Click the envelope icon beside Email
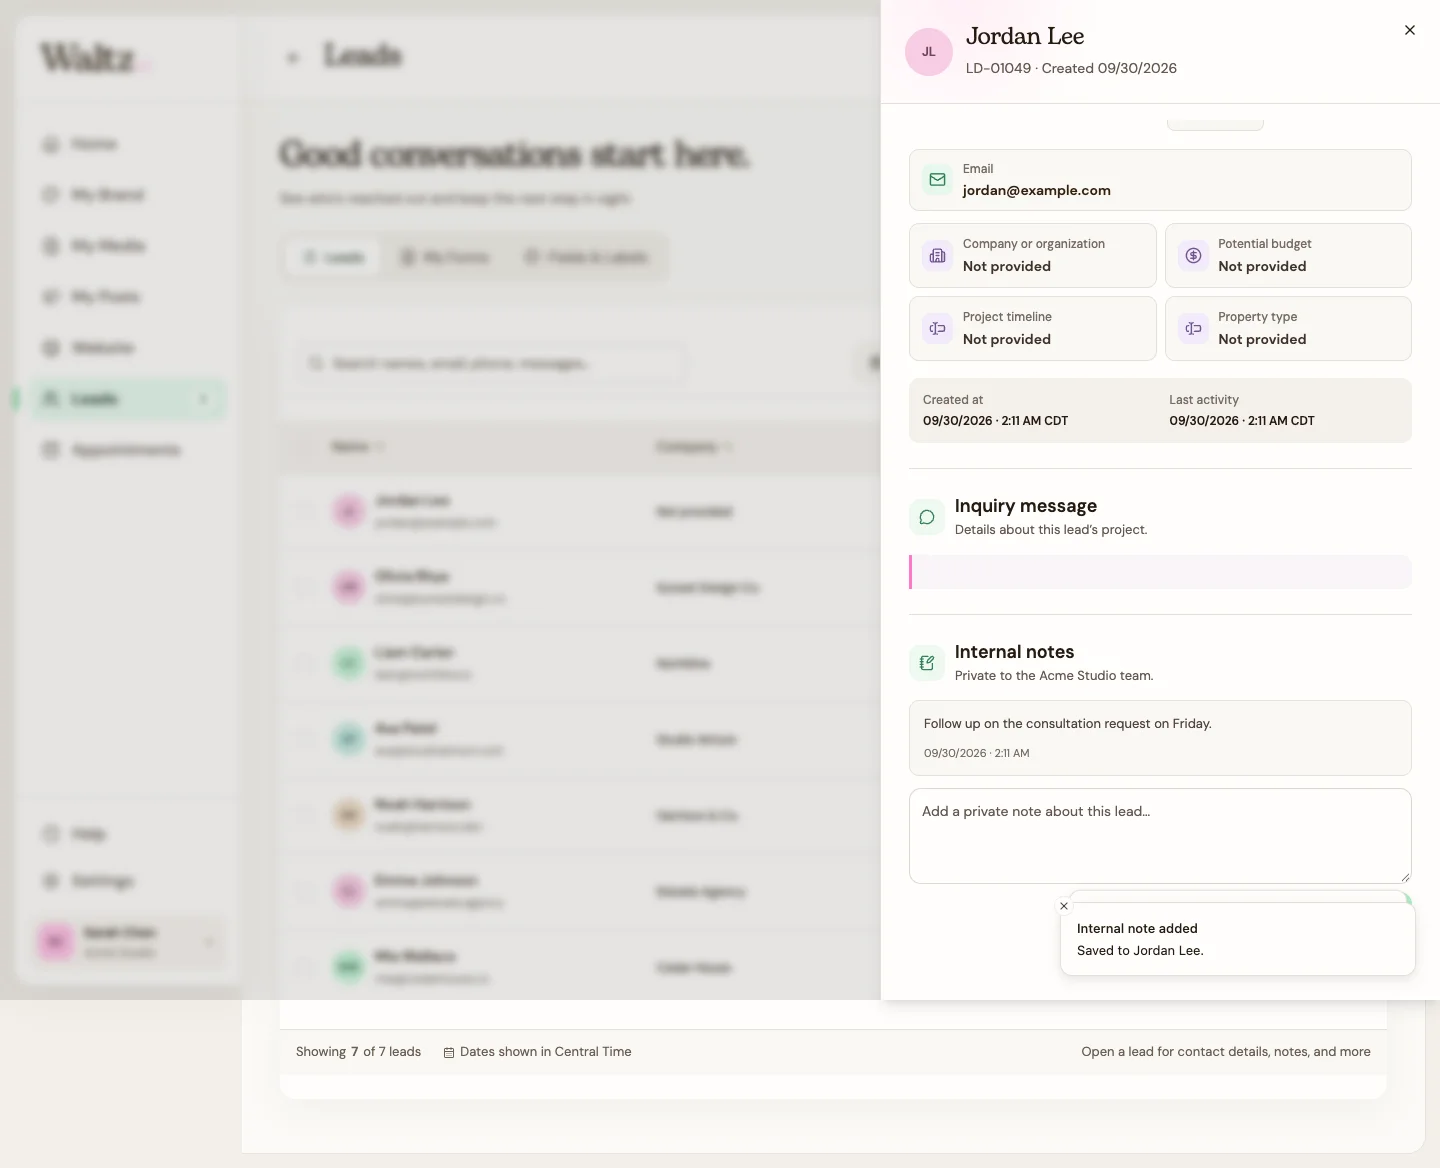Image resolution: width=1440 pixels, height=1168 pixels. coord(937,180)
